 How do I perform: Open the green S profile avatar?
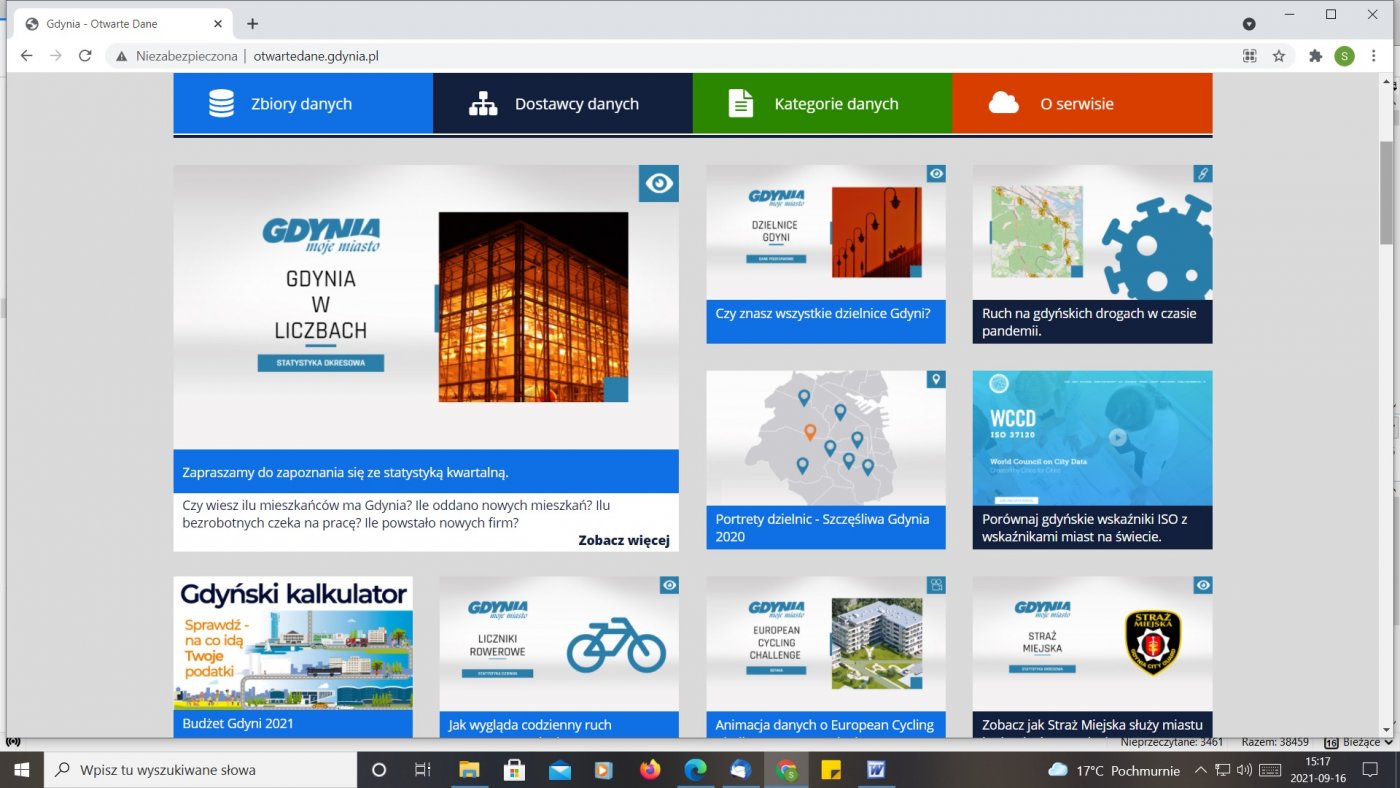pyautogui.click(x=1344, y=56)
